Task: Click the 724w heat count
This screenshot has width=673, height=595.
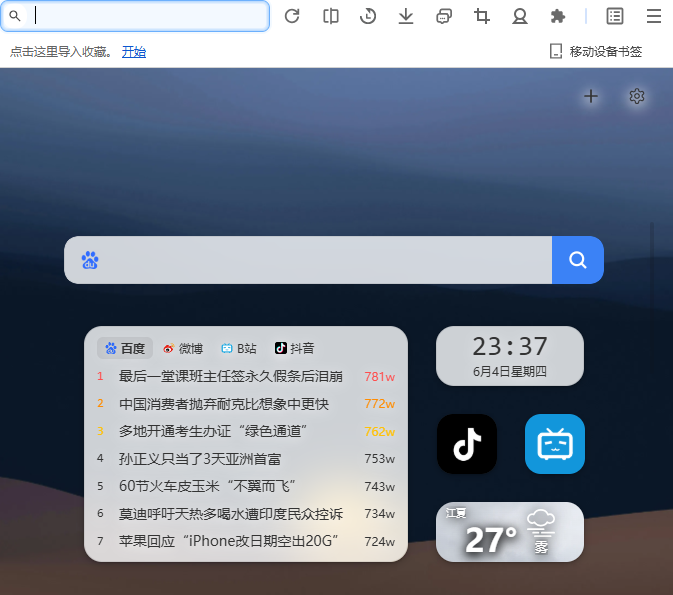Action: click(x=379, y=541)
